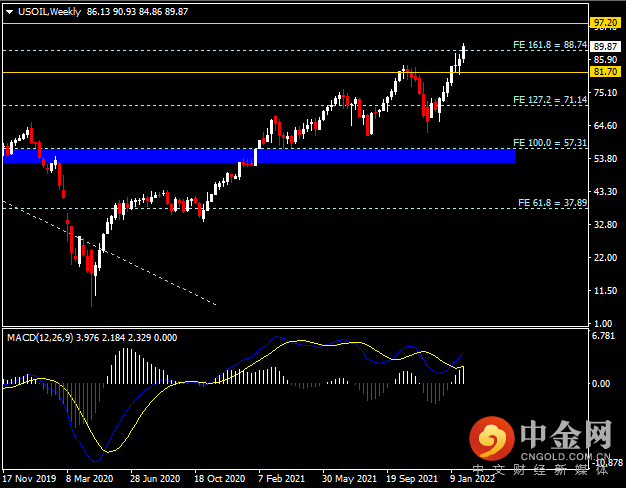Click the 11.50 price axis value

(x=605, y=291)
